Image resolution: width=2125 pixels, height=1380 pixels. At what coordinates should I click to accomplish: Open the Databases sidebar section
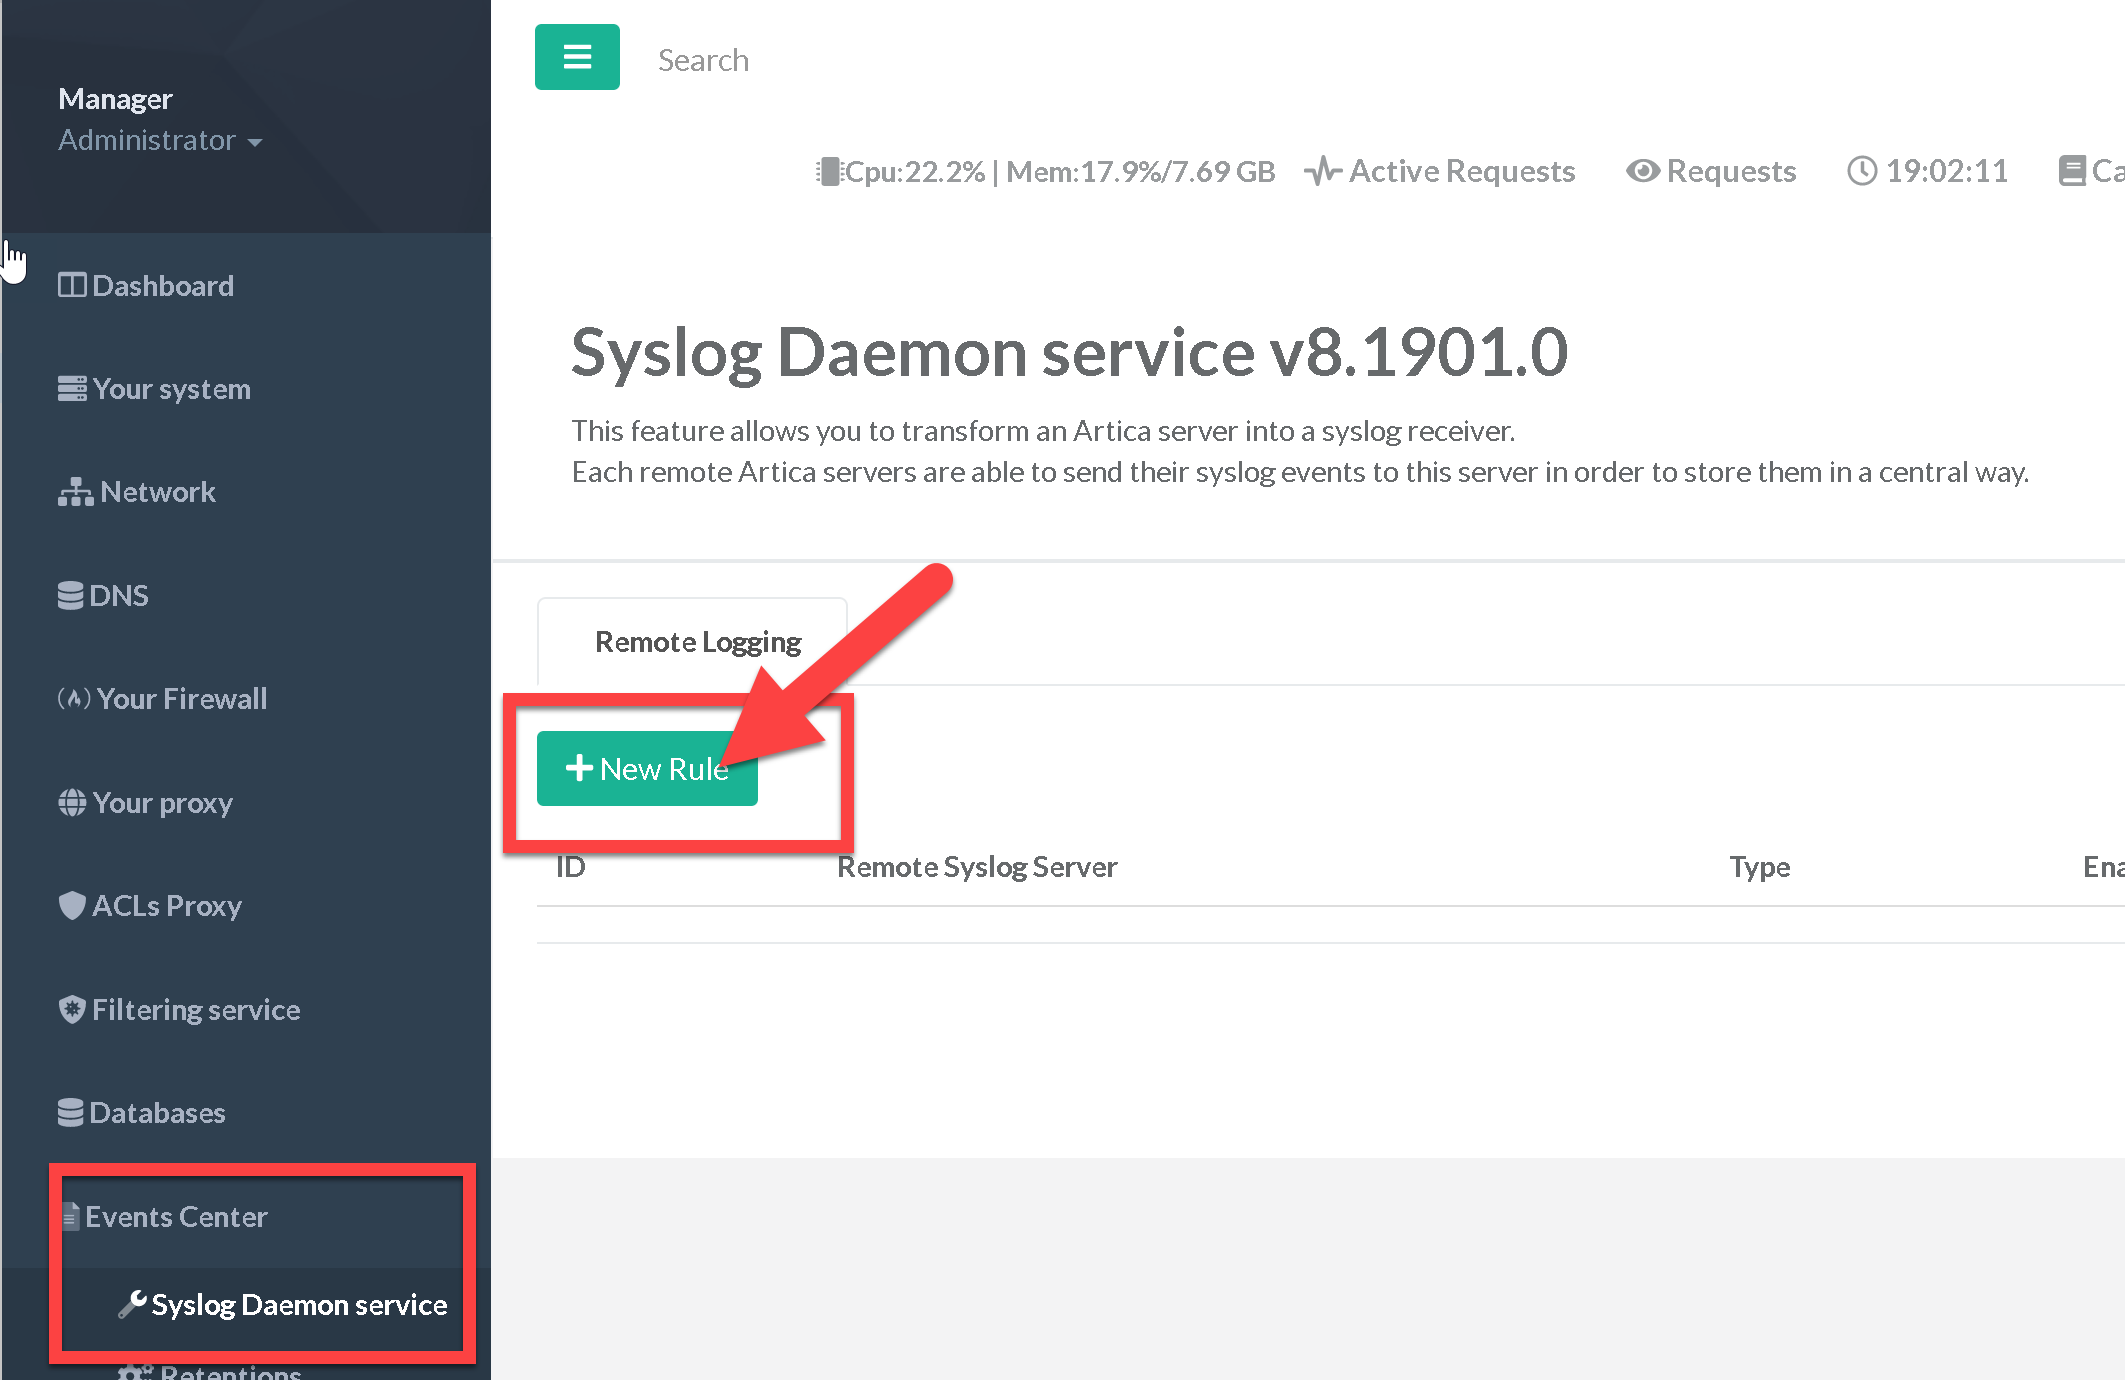[142, 1113]
